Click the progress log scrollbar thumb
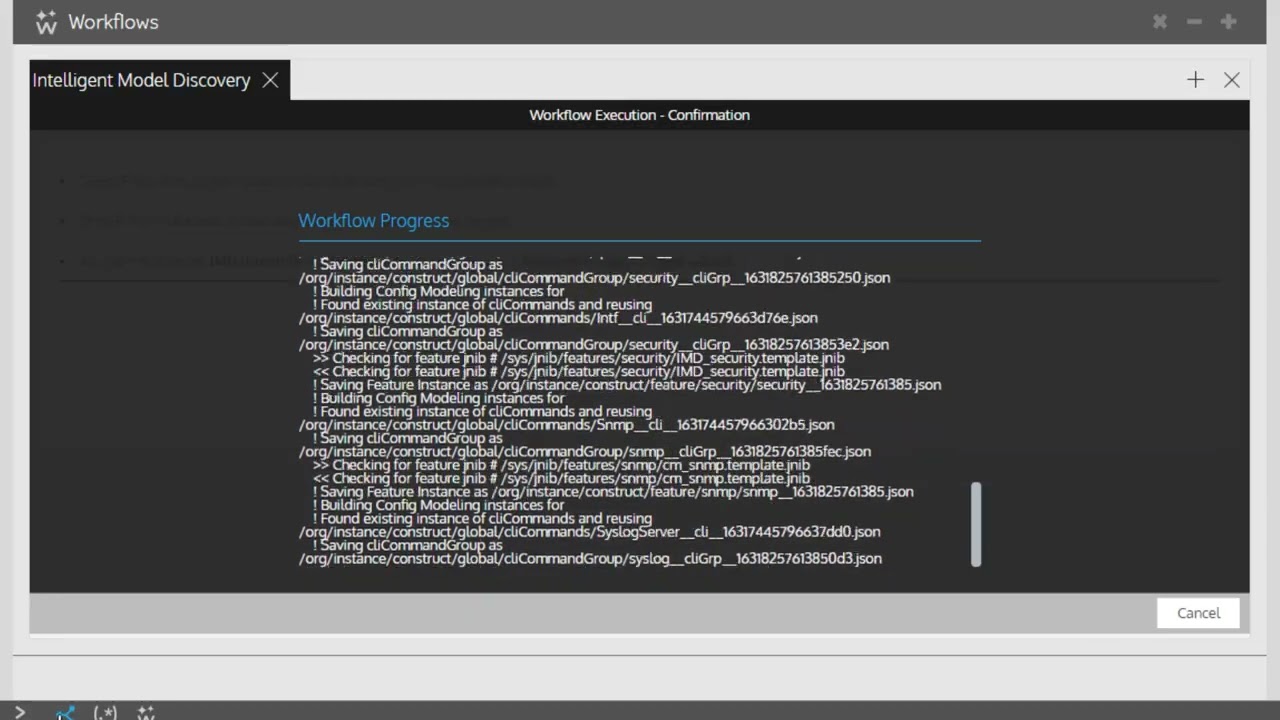 (976, 524)
